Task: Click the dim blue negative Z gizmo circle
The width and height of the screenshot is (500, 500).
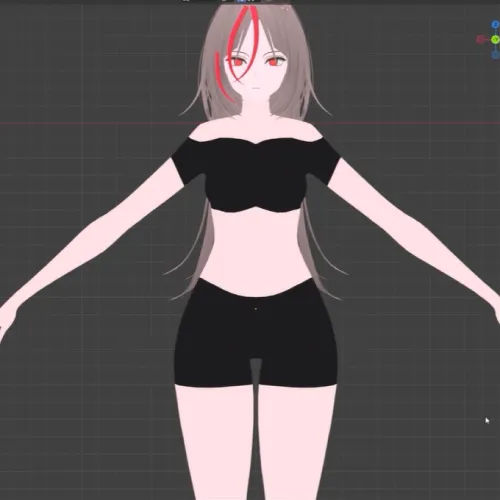Action: (x=496, y=54)
